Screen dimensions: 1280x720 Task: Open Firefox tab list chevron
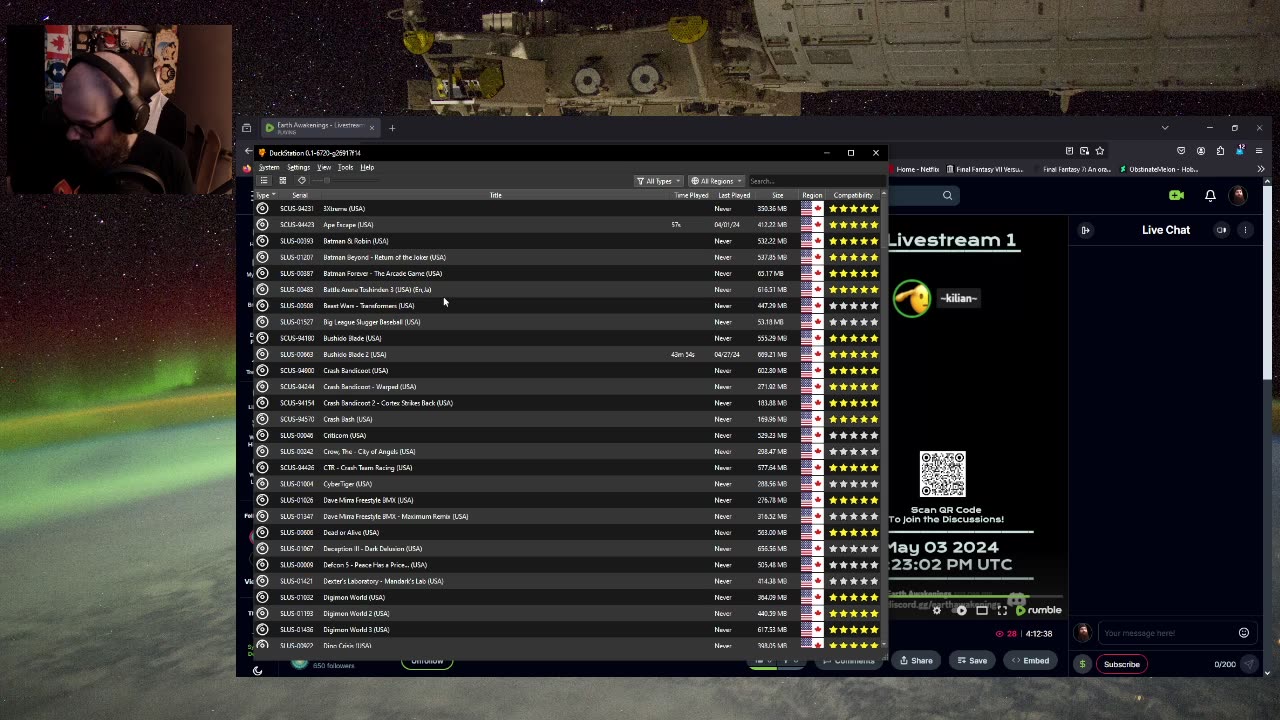1164,128
